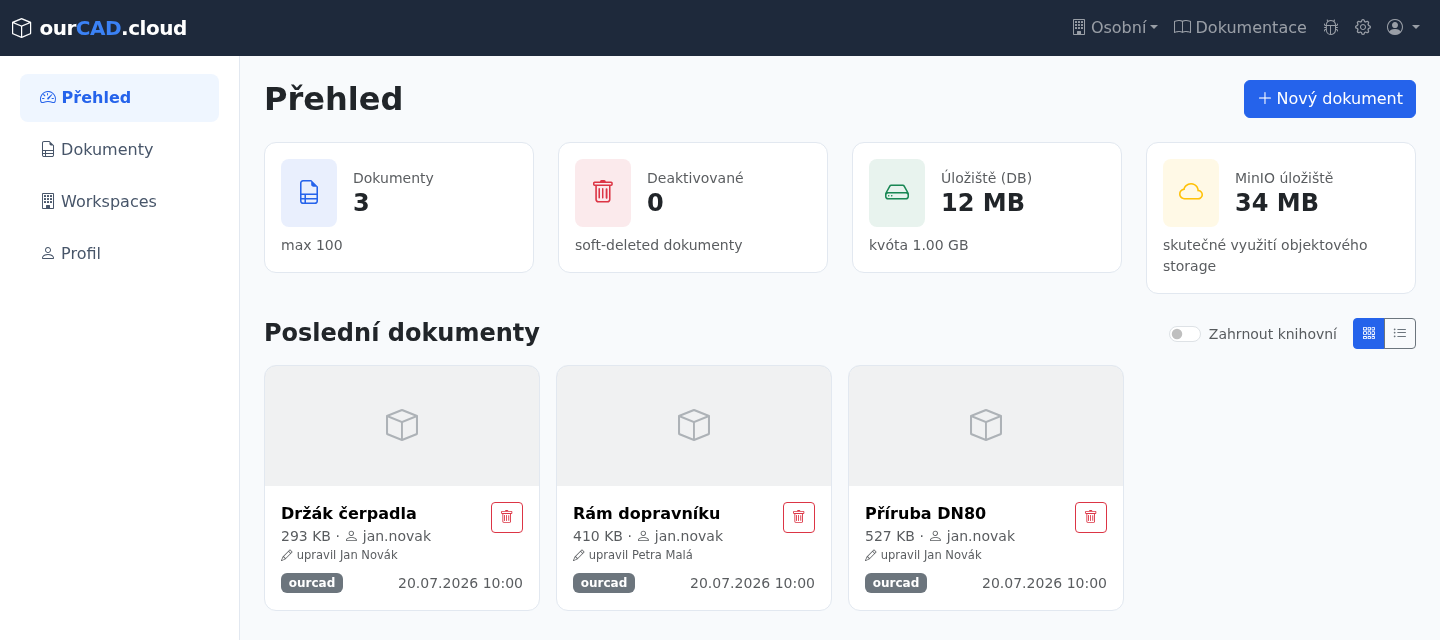Click the blue Dokumenty file icon

click(x=309, y=192)
